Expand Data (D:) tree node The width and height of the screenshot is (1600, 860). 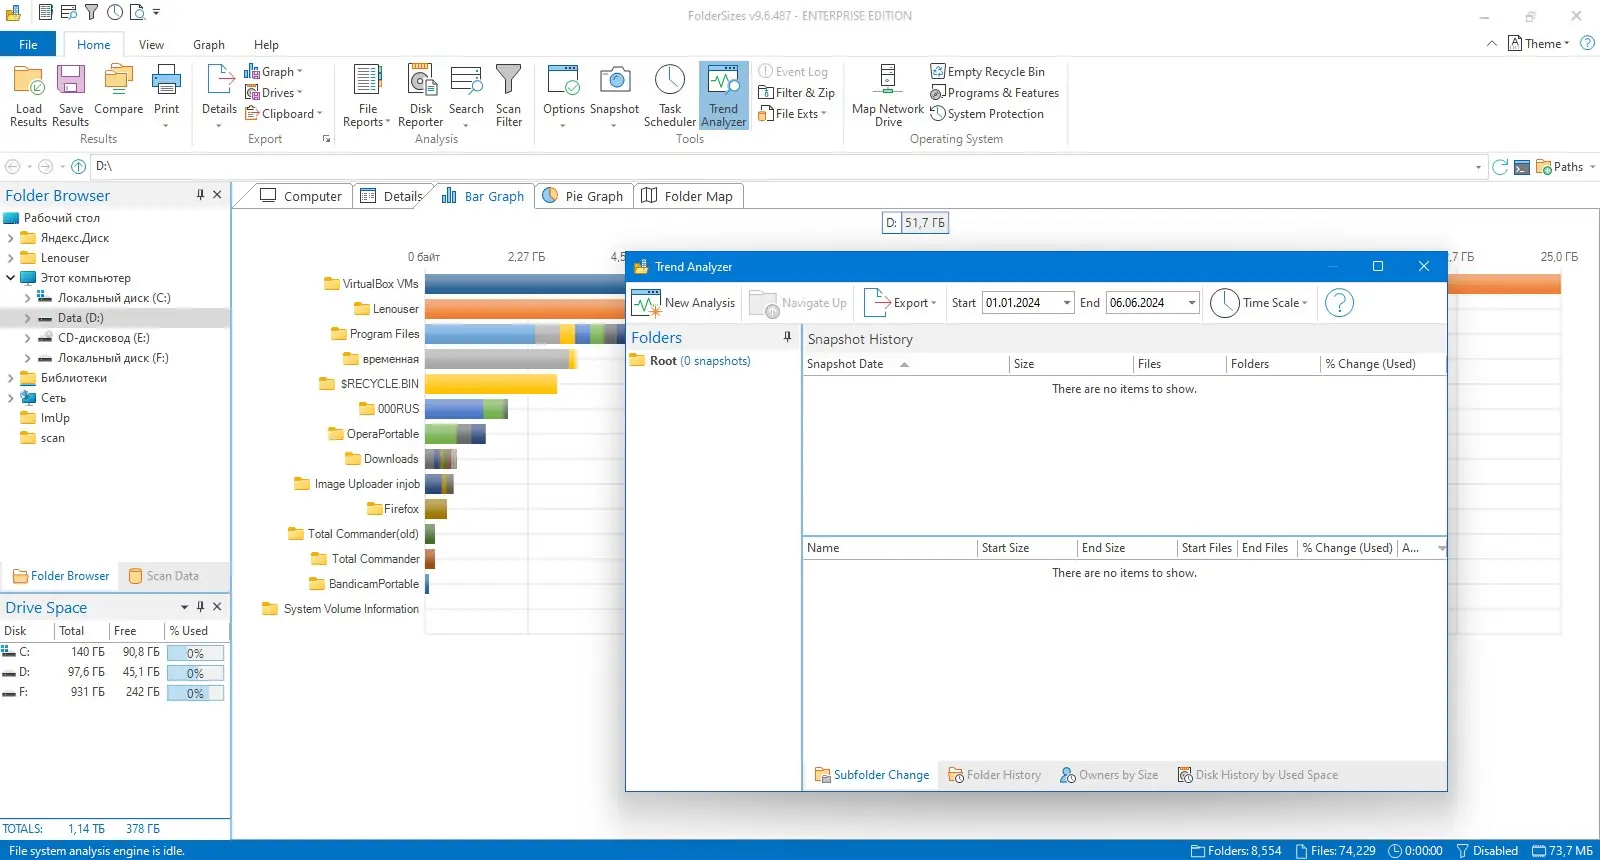pos(27,318)
